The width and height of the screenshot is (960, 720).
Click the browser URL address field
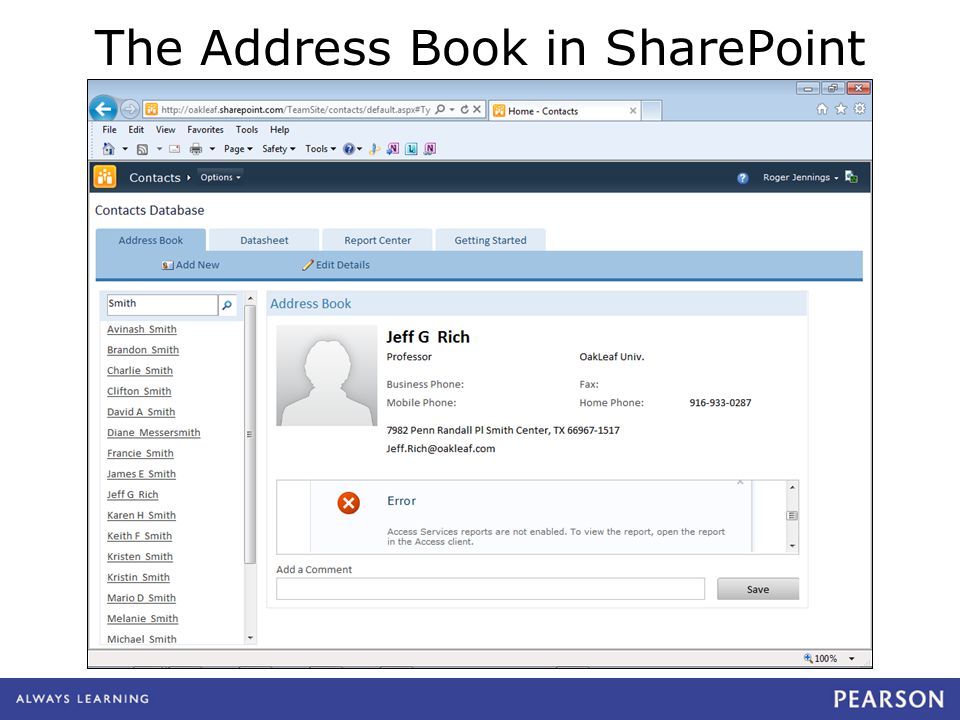point(296,110)
